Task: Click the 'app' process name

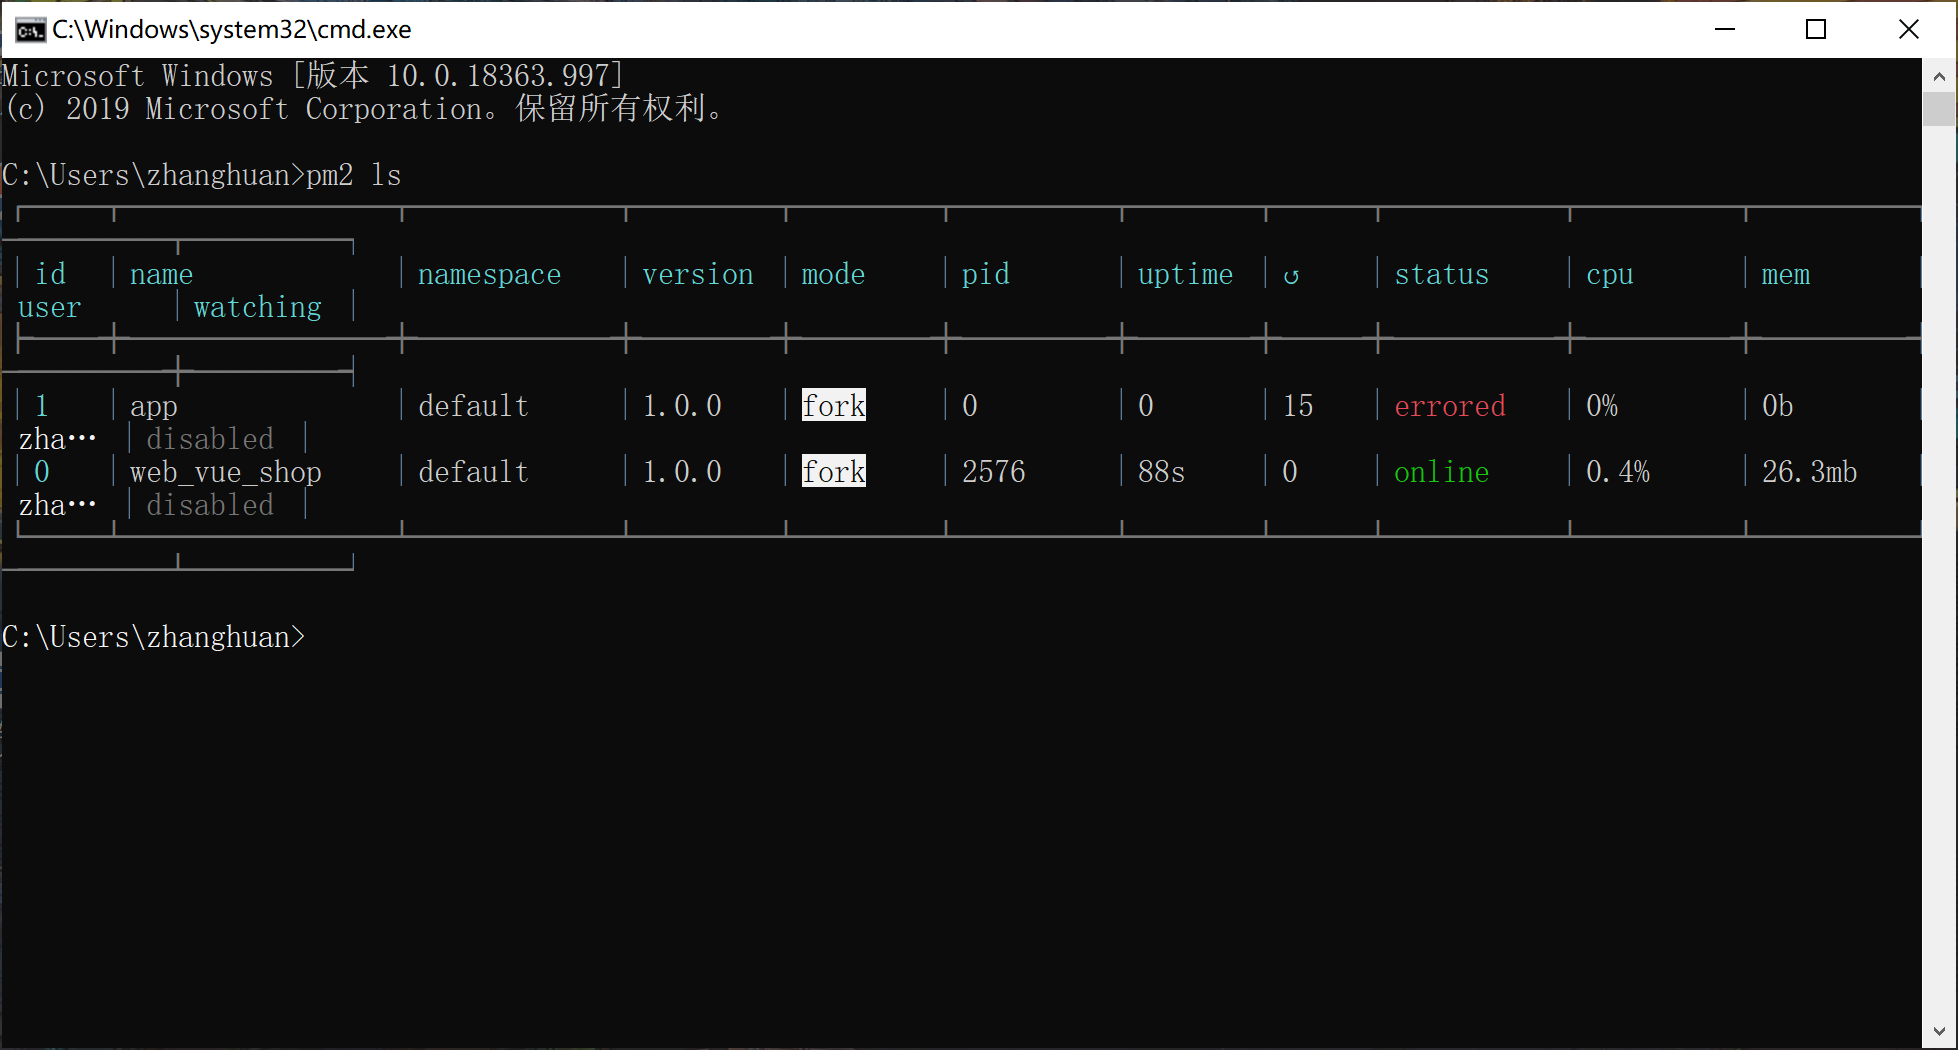Action: (154, 406)
